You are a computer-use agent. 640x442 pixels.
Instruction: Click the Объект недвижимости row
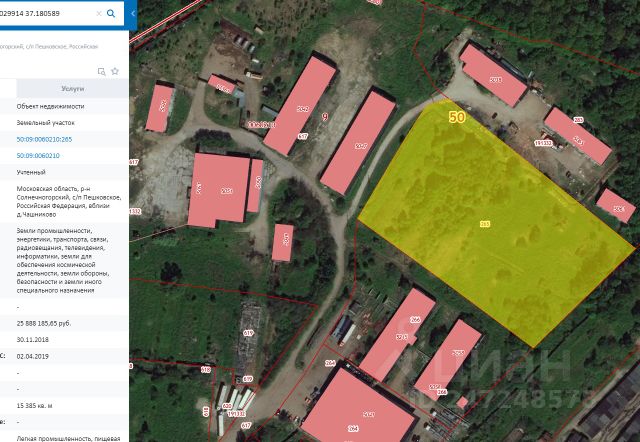50,106
